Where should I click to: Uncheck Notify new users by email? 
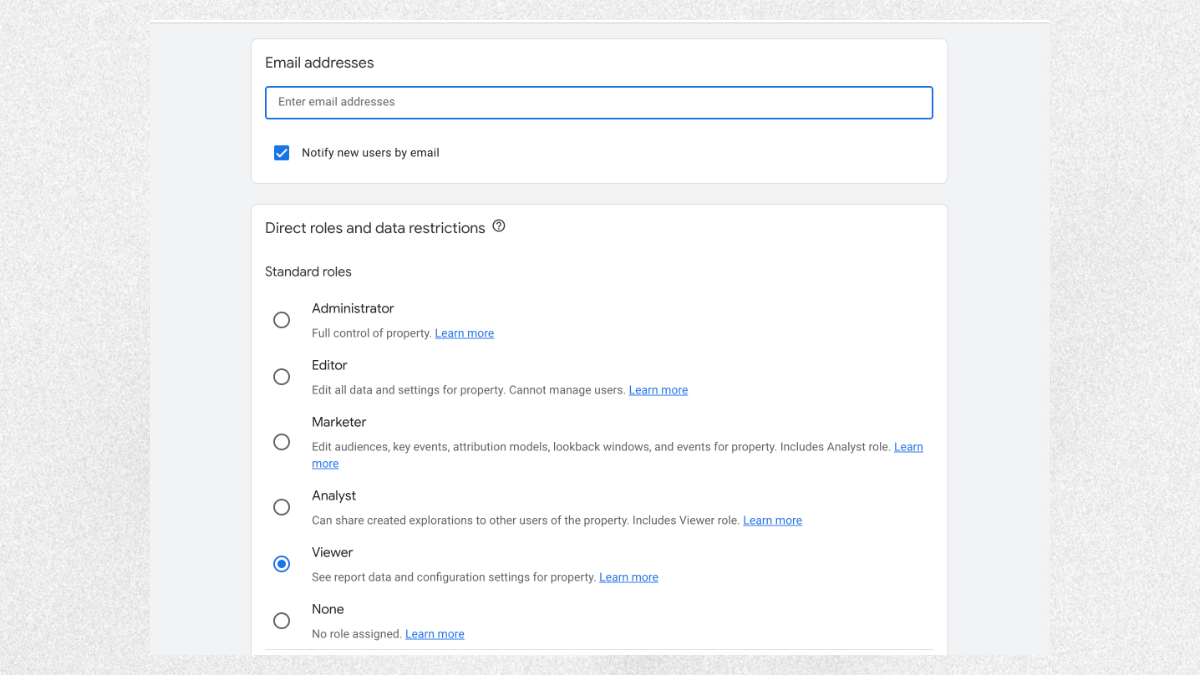tap(282, 153)
